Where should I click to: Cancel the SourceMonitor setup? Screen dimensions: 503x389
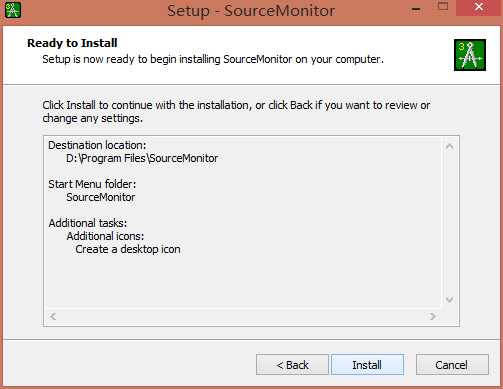click(452, 365)
